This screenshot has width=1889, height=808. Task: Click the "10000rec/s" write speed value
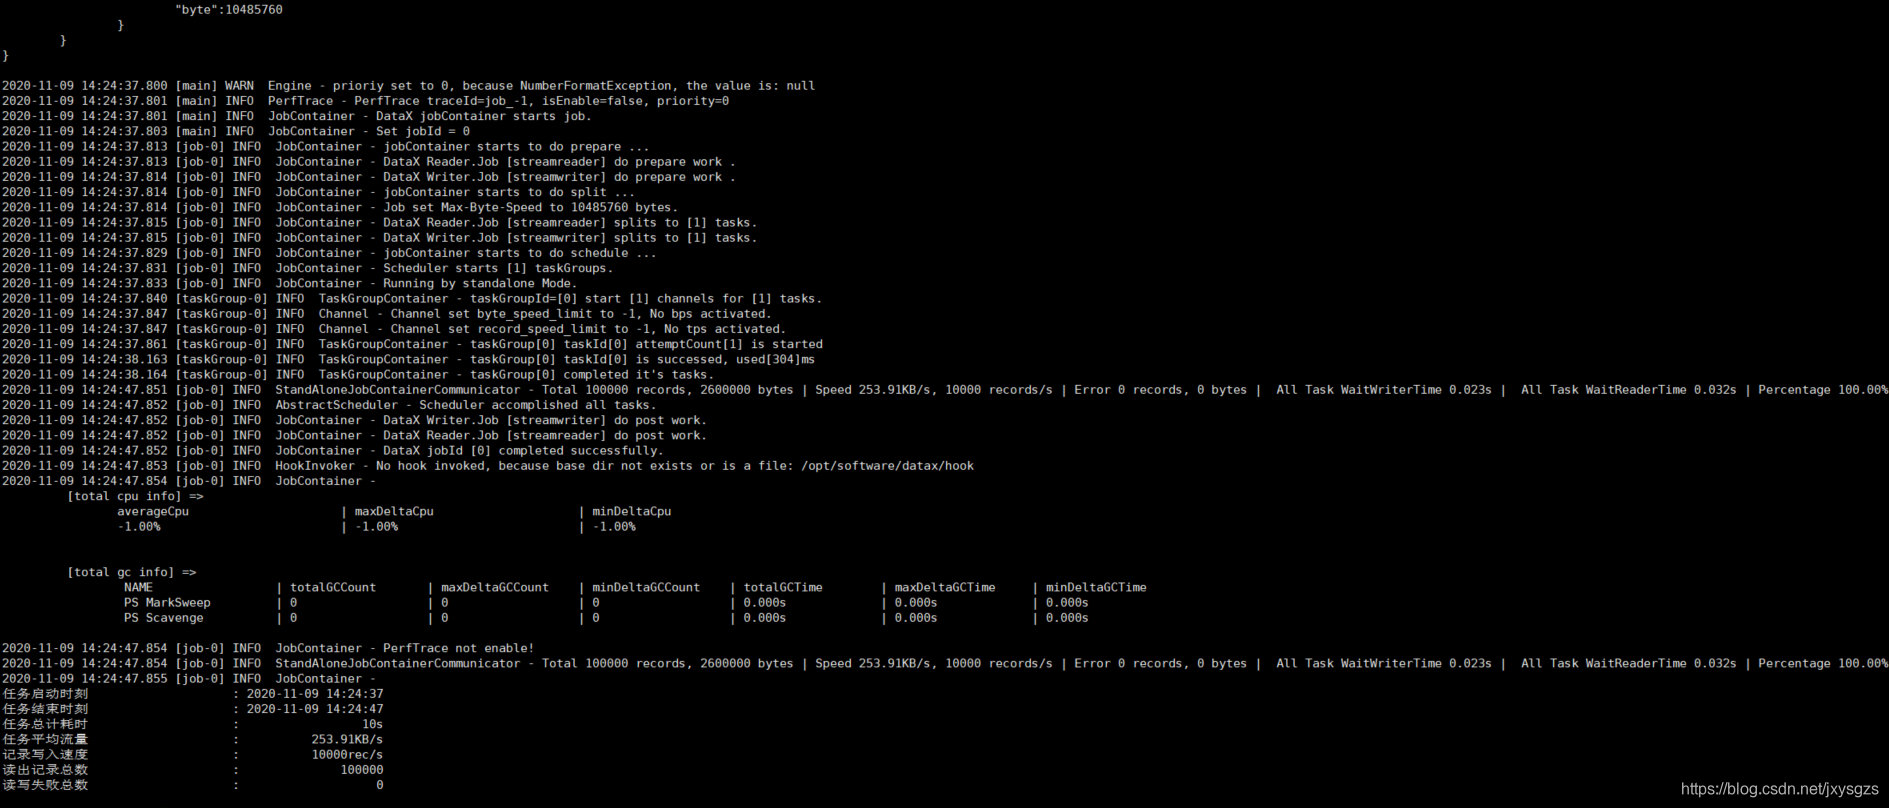click(347, 755)
